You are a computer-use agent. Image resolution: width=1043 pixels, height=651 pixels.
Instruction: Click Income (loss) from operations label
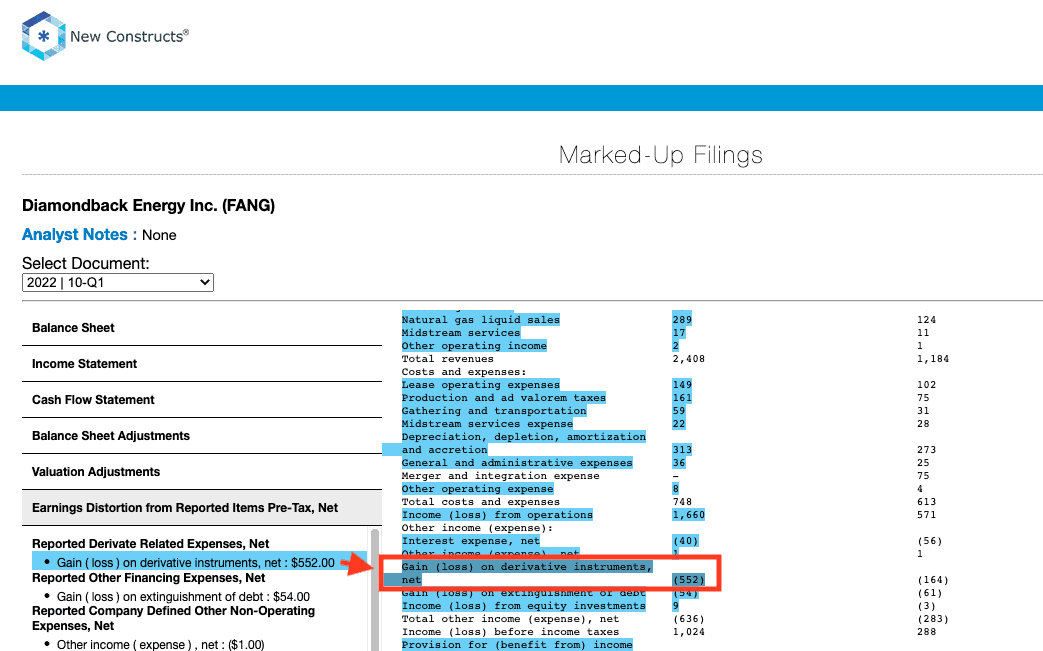click(x=497, y=515)
